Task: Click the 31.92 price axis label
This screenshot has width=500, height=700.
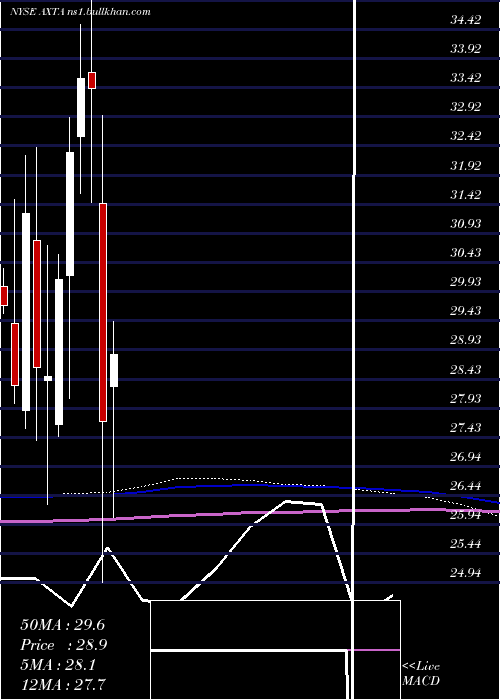Action: [x=466, y=166]
